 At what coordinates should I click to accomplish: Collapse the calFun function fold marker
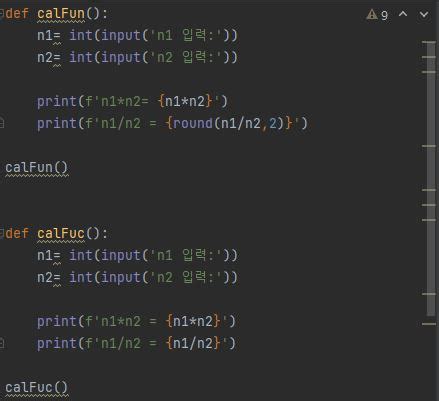pyautogui.click(x=1, y=14)
